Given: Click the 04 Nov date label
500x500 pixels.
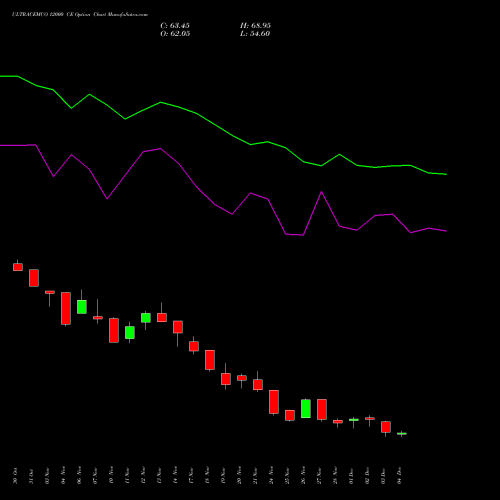Looking at the screenshot, I should click(63, 476).
